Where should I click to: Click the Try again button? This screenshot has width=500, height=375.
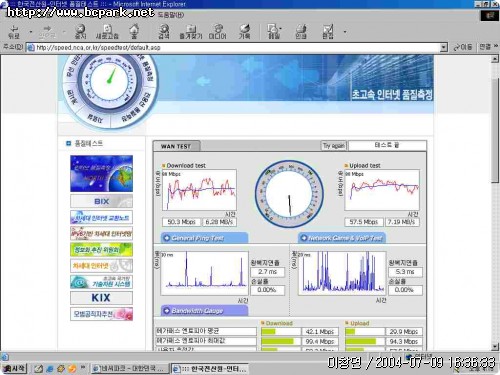coord(334,146)
